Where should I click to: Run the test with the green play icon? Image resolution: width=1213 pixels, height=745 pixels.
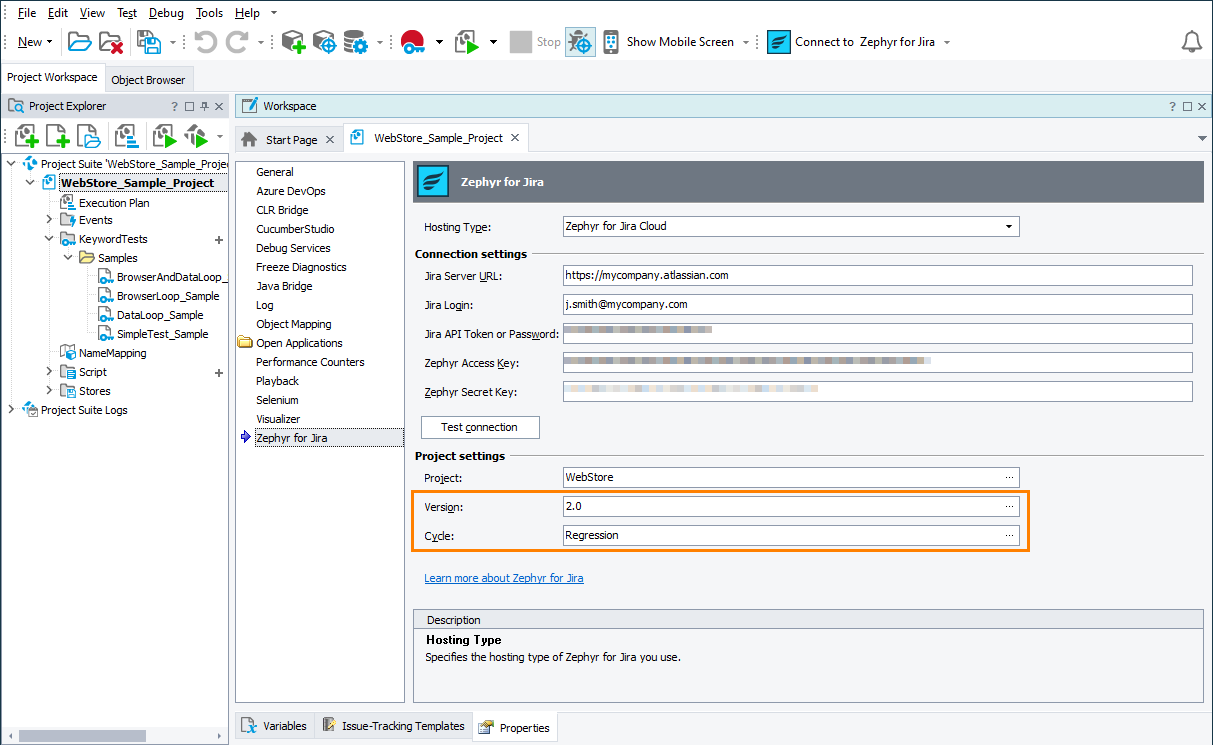[x=468, y=41]
